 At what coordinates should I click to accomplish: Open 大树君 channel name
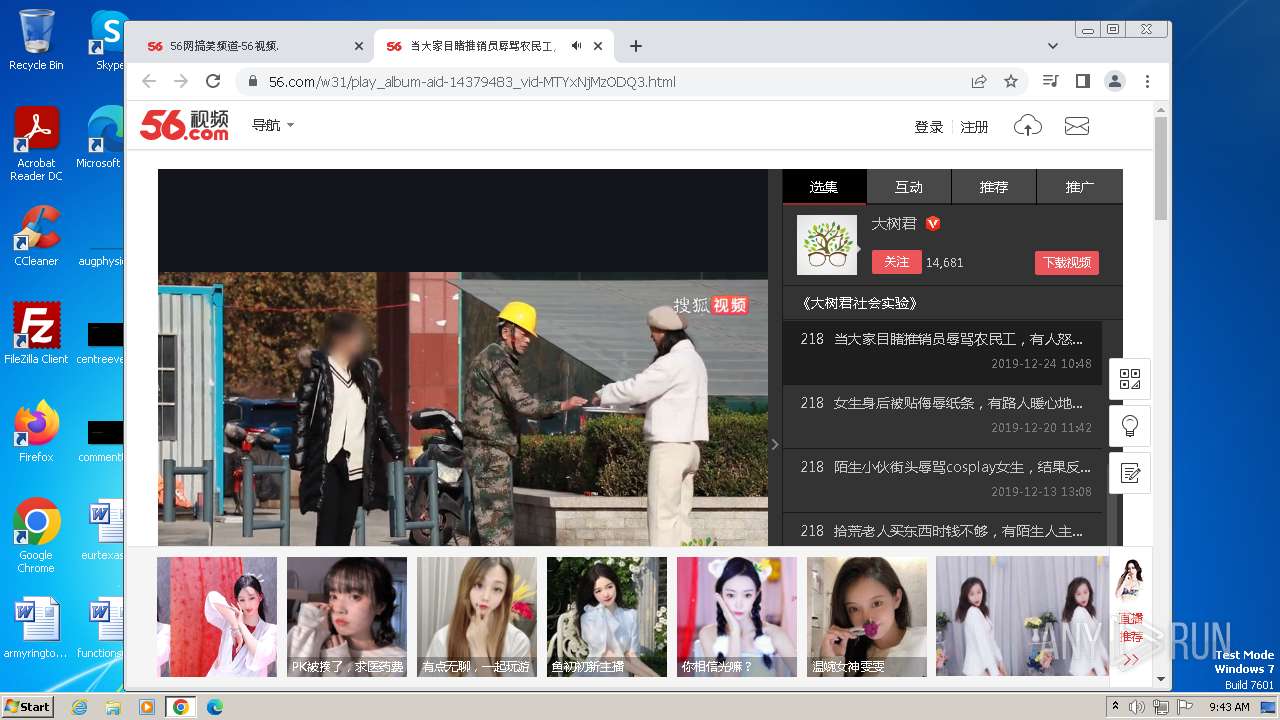894,224
